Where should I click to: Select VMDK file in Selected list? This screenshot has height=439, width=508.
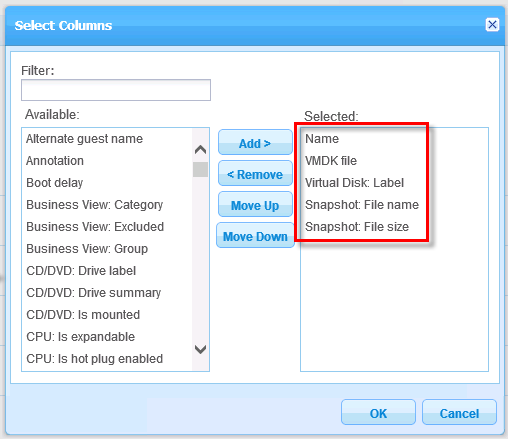click(331, 161)
